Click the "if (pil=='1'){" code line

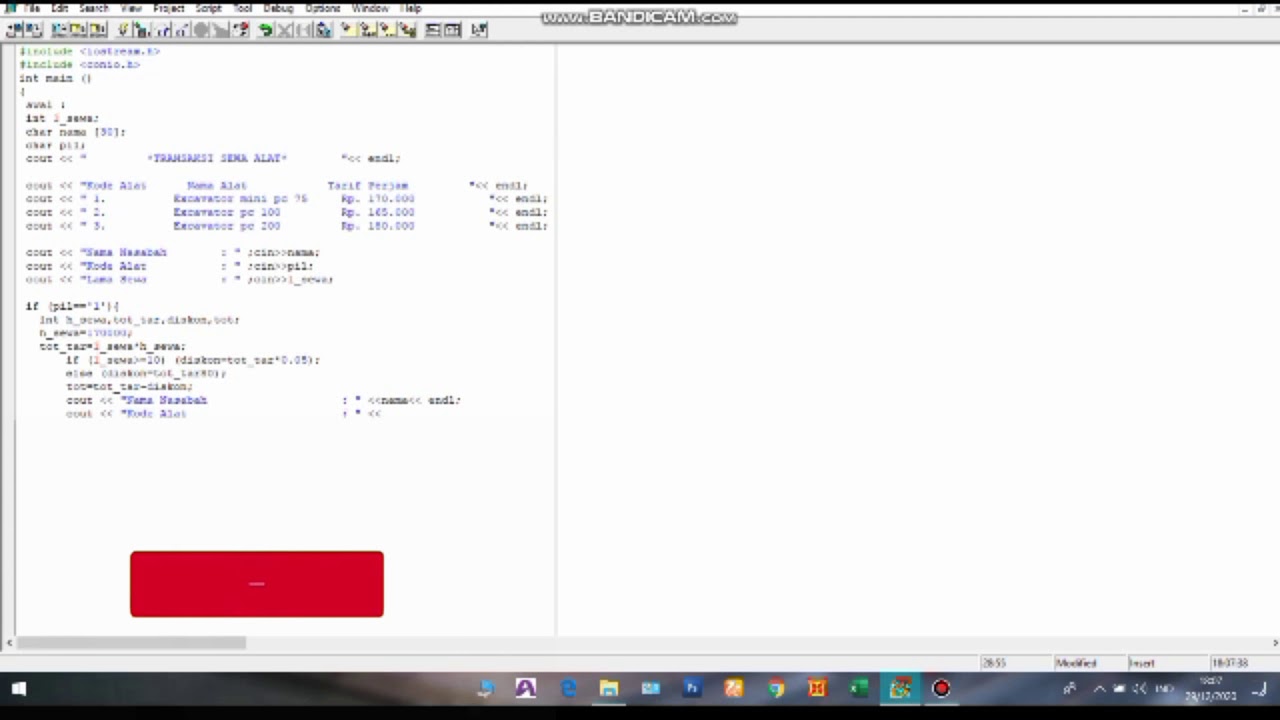point(72,306)
